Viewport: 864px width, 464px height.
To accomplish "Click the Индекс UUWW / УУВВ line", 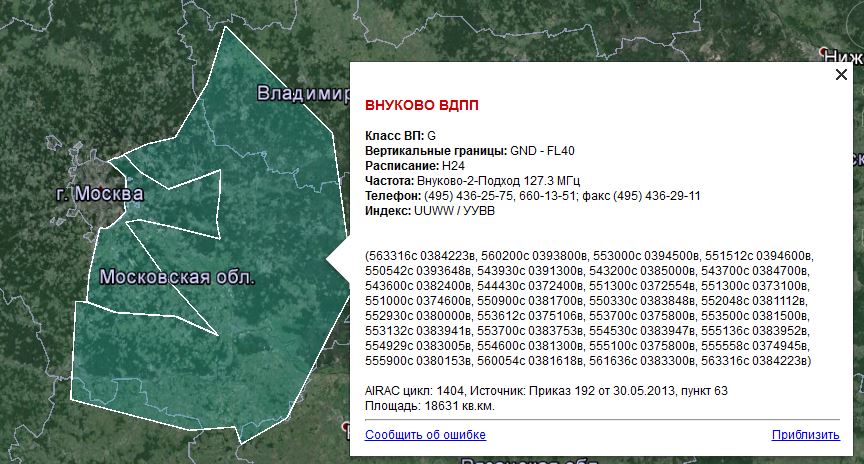I will click(x=429, y=210).
